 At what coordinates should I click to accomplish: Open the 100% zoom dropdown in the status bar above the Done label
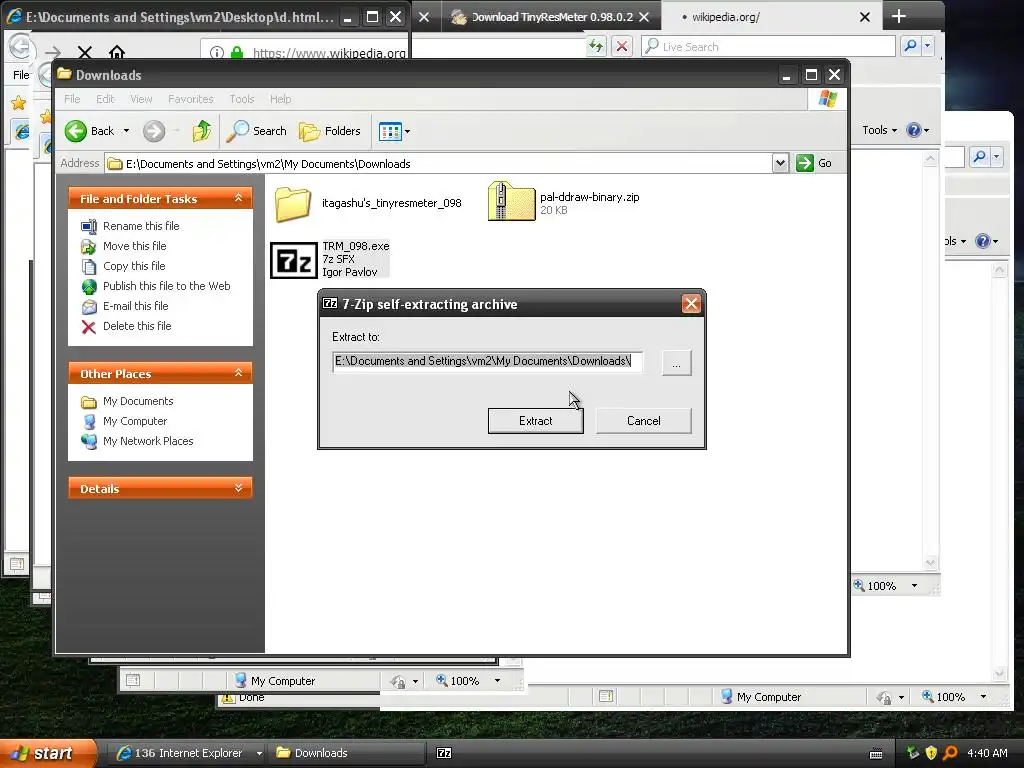497,680
